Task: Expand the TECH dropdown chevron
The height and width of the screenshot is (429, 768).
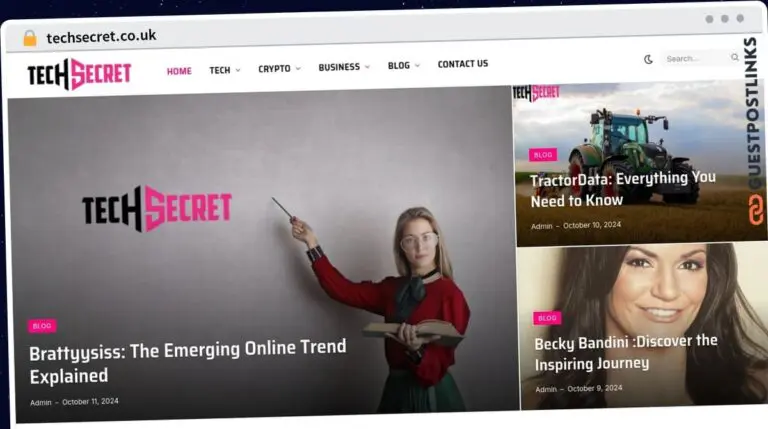Action: 238,70
